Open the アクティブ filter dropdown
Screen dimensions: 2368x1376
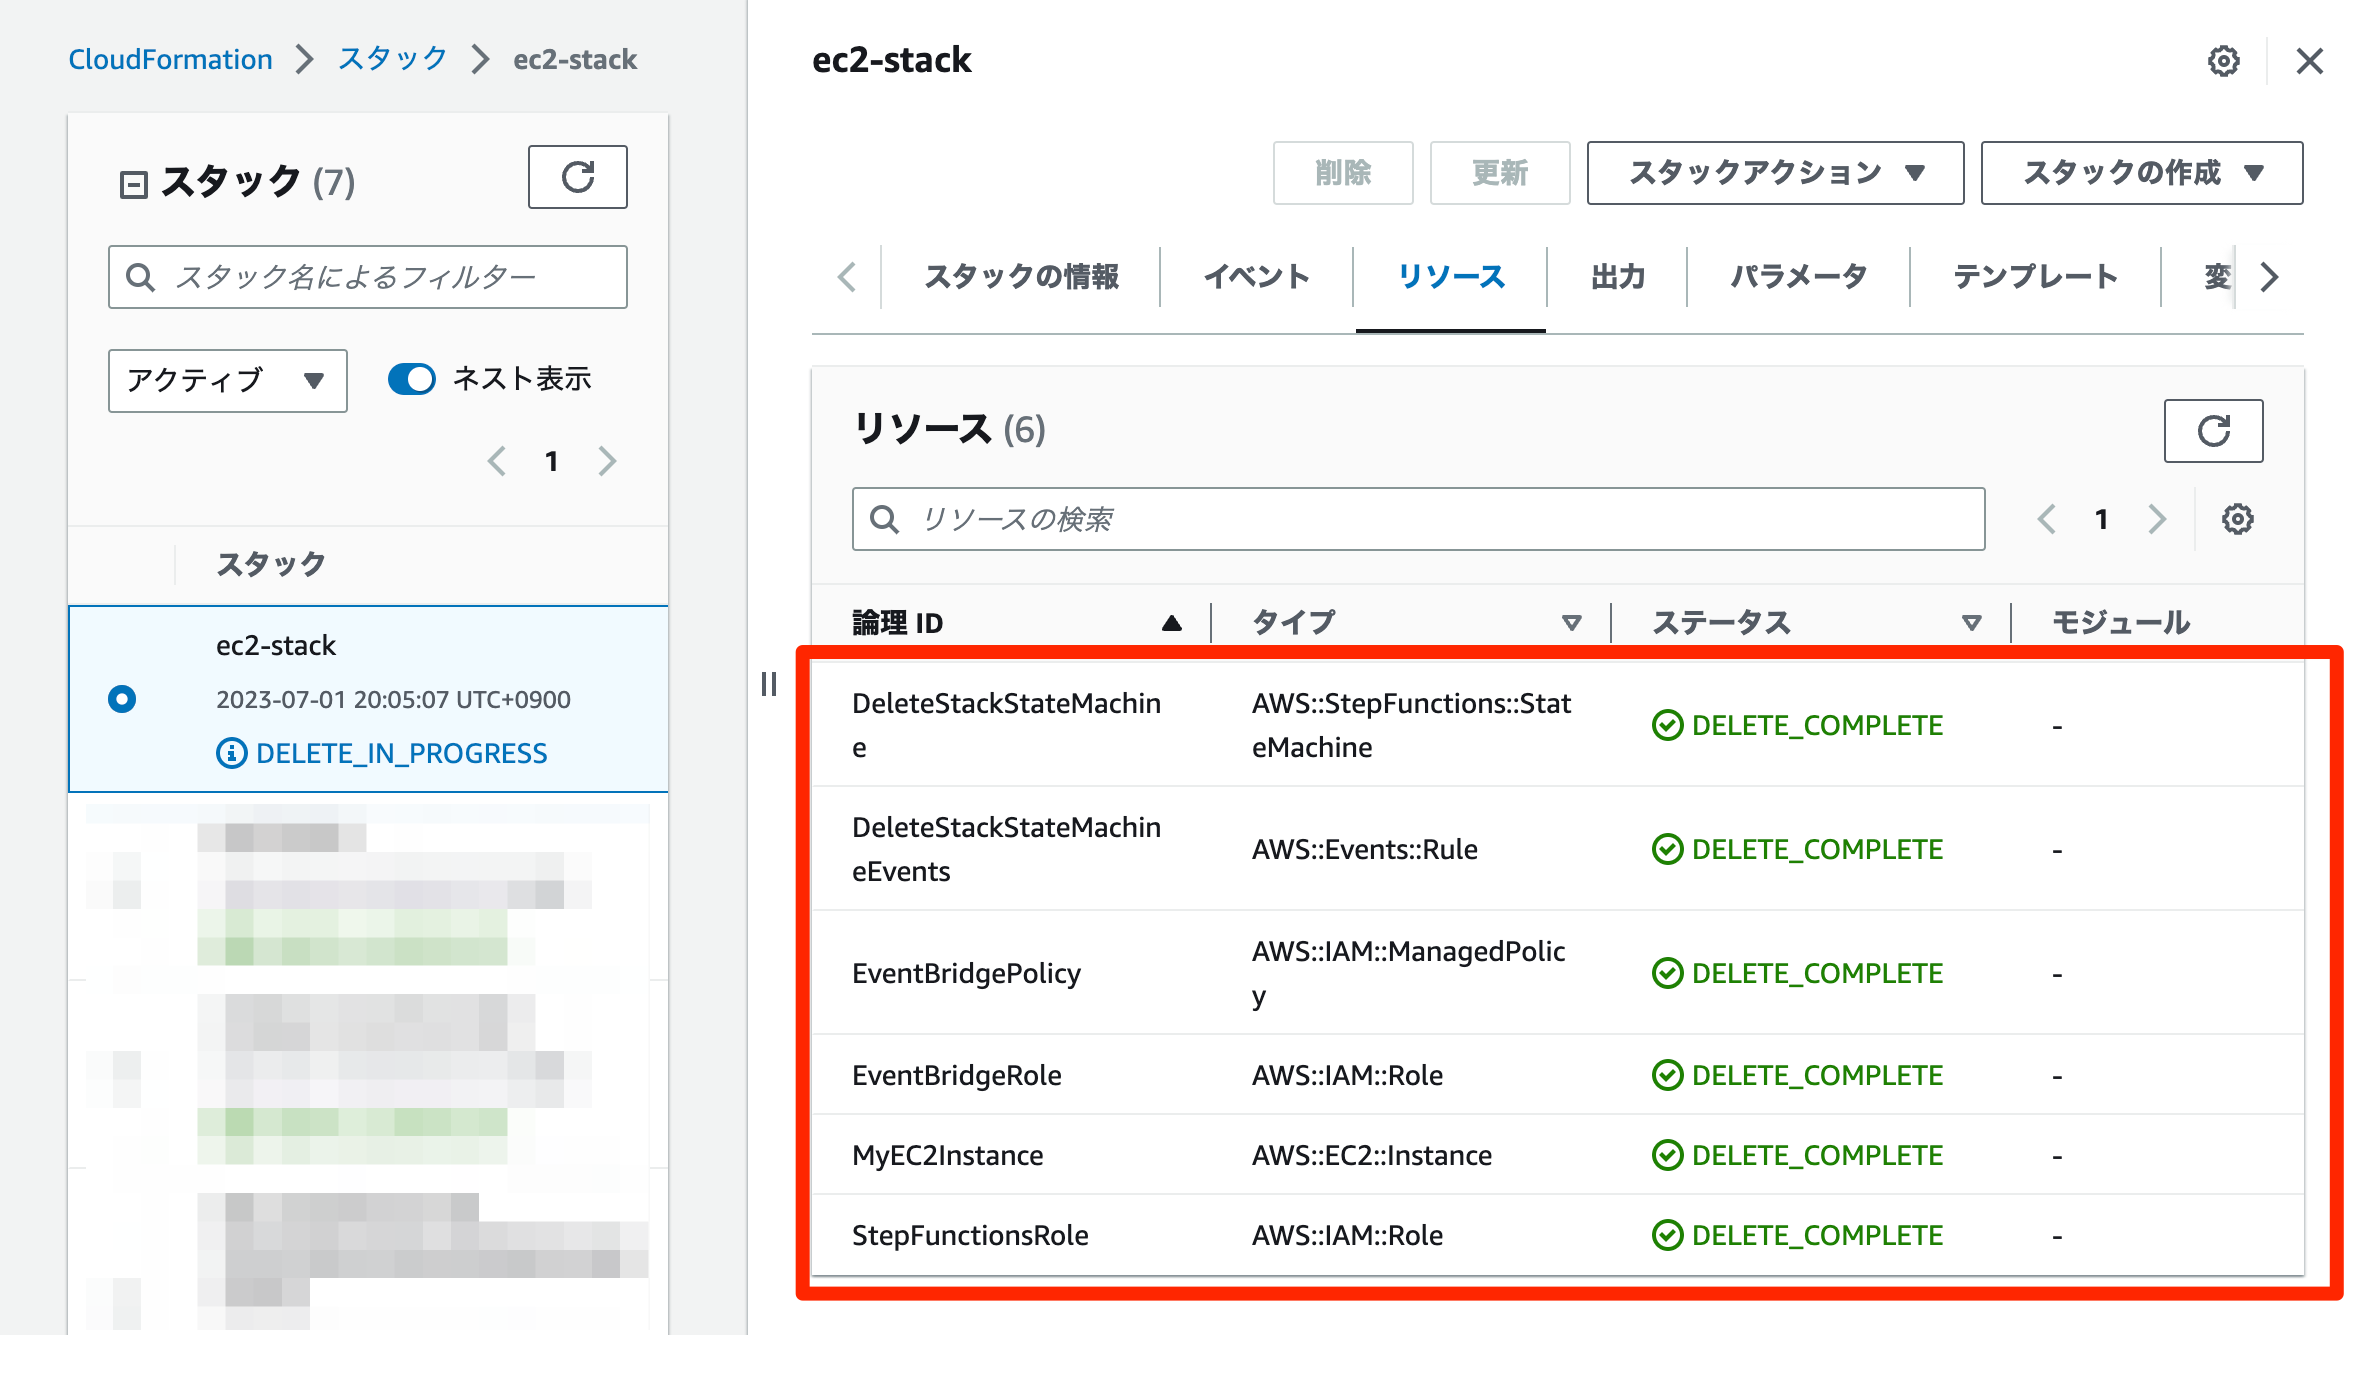coord(226,381)
